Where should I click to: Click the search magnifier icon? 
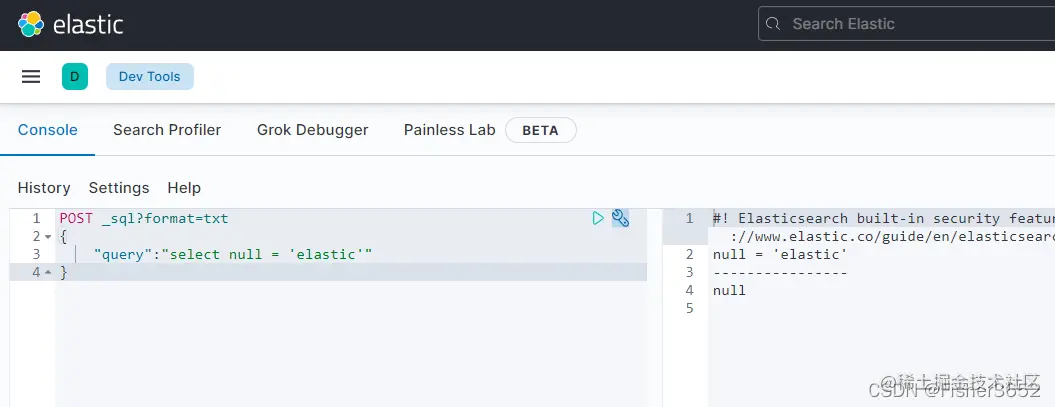(x=773, y=24)
